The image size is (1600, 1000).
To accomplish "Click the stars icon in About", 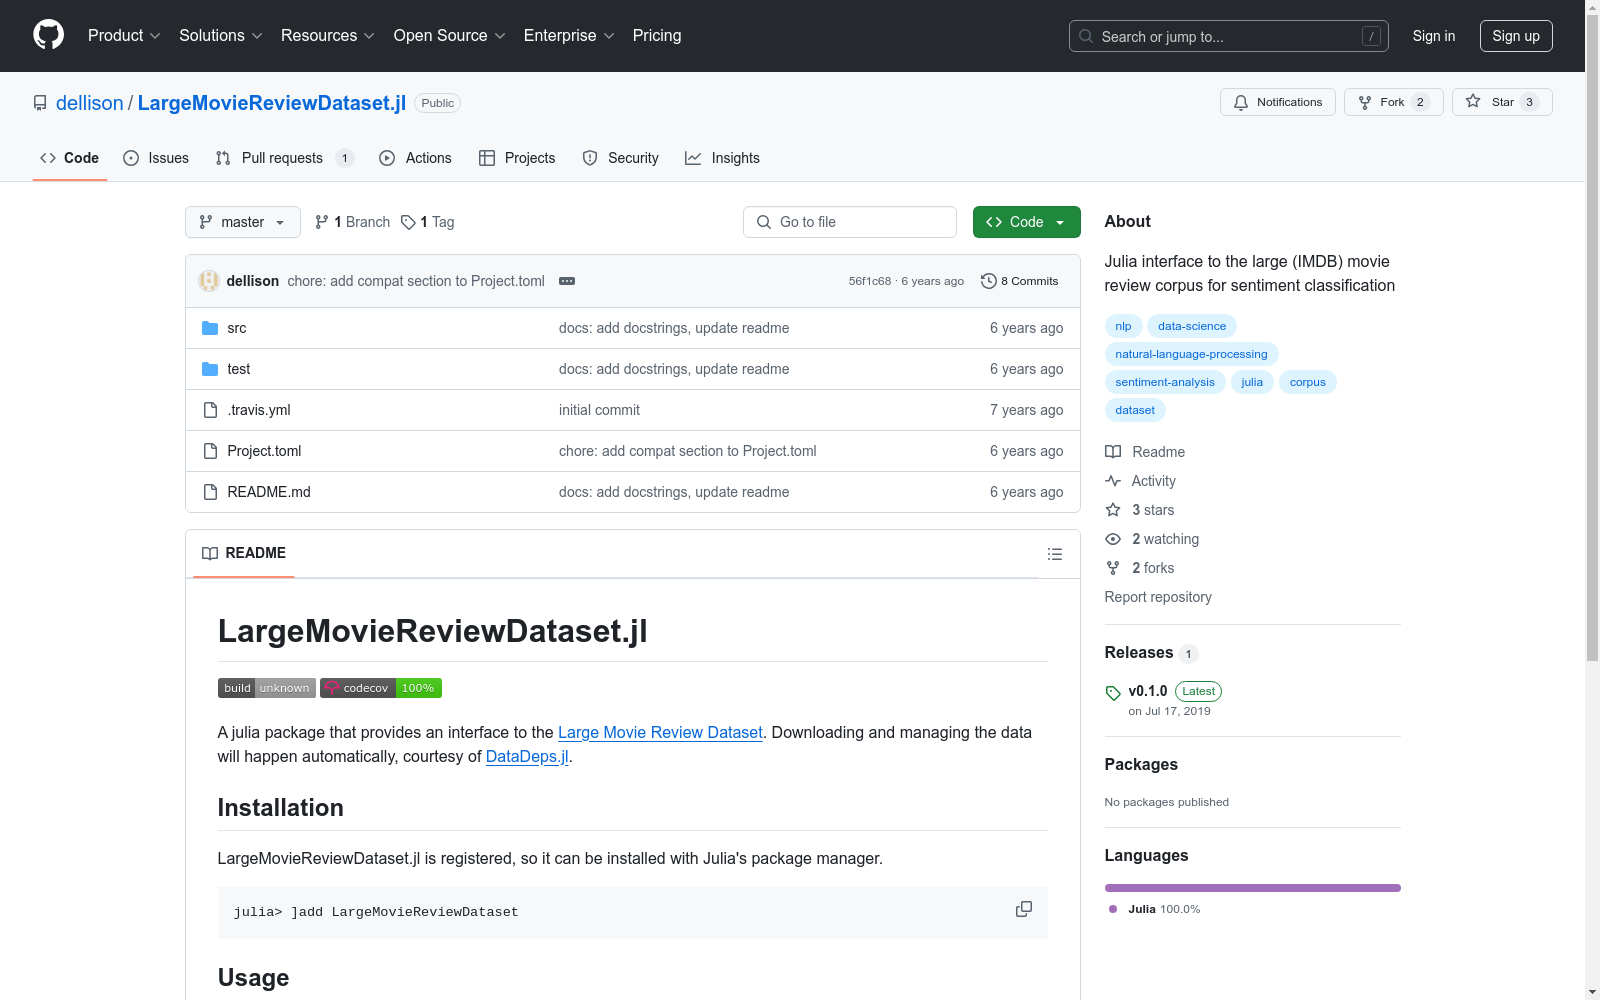I will pyautogui.click(x=1113, y=510).
